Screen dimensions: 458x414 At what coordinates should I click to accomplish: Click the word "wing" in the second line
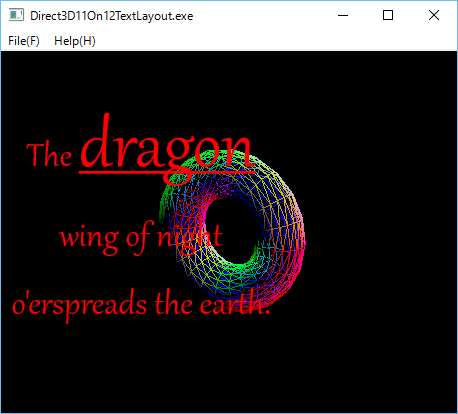click(x=89, y=238)
